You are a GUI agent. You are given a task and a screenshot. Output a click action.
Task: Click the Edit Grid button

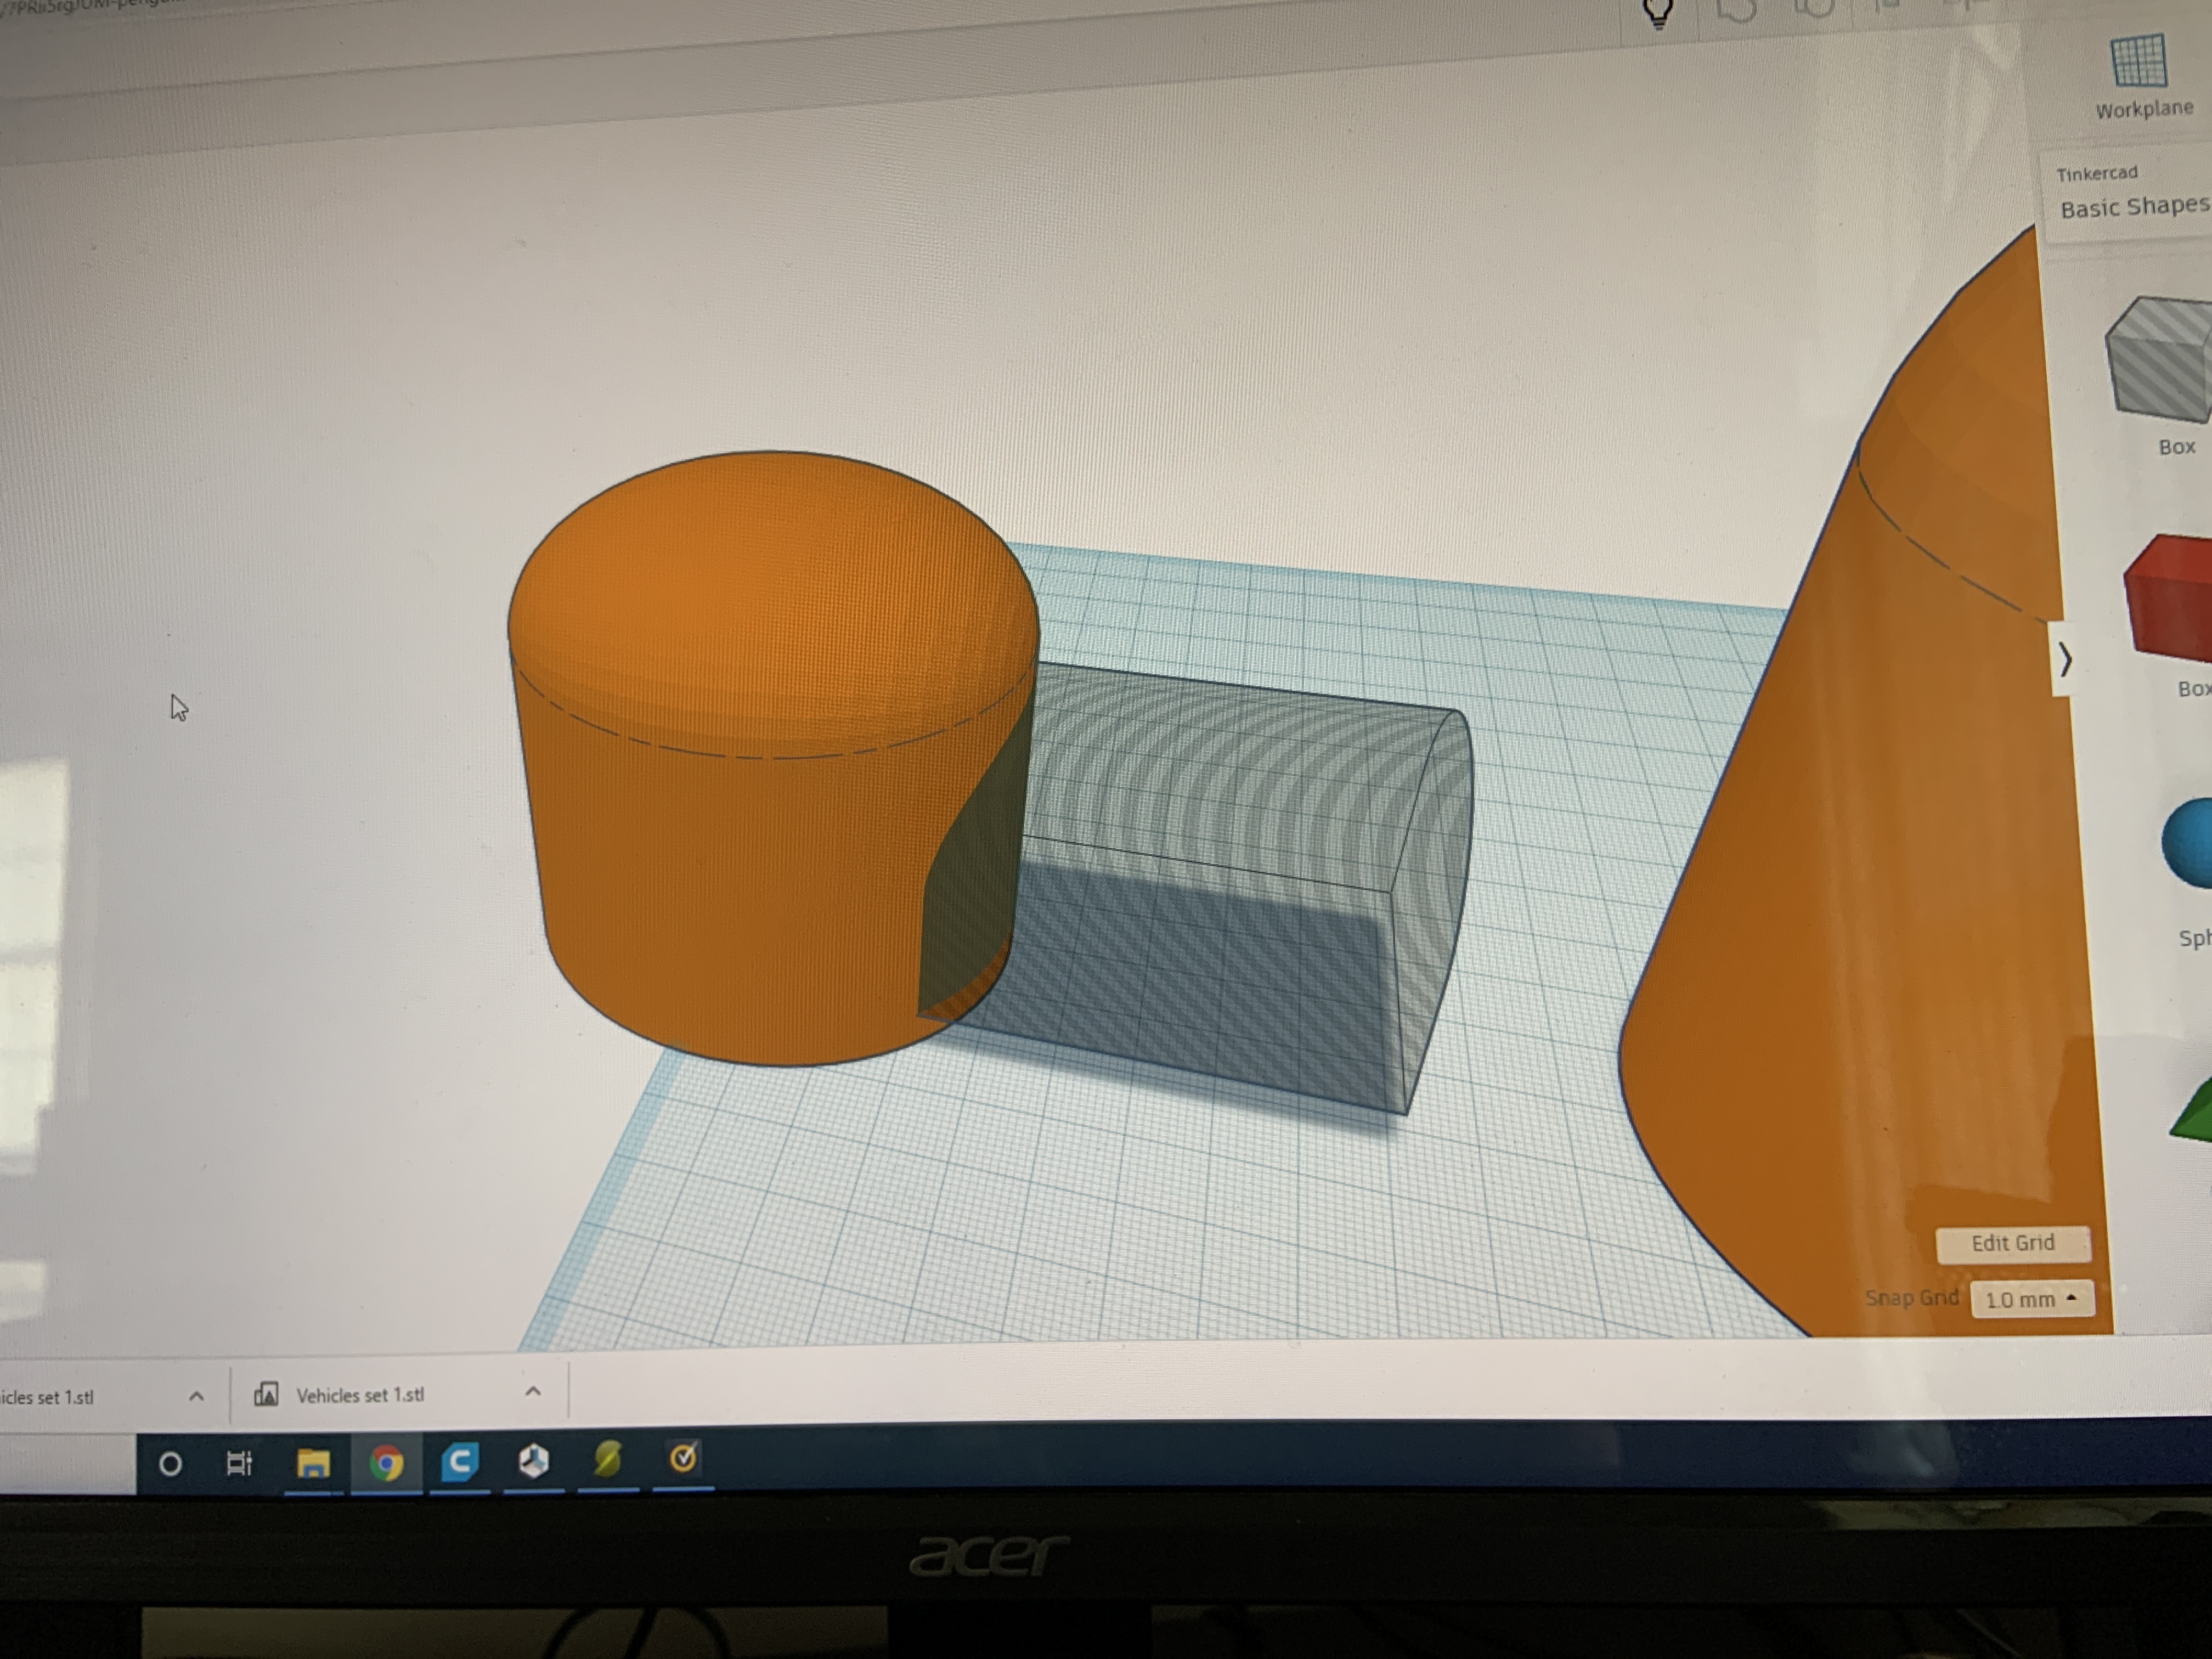(2012, 1243)
